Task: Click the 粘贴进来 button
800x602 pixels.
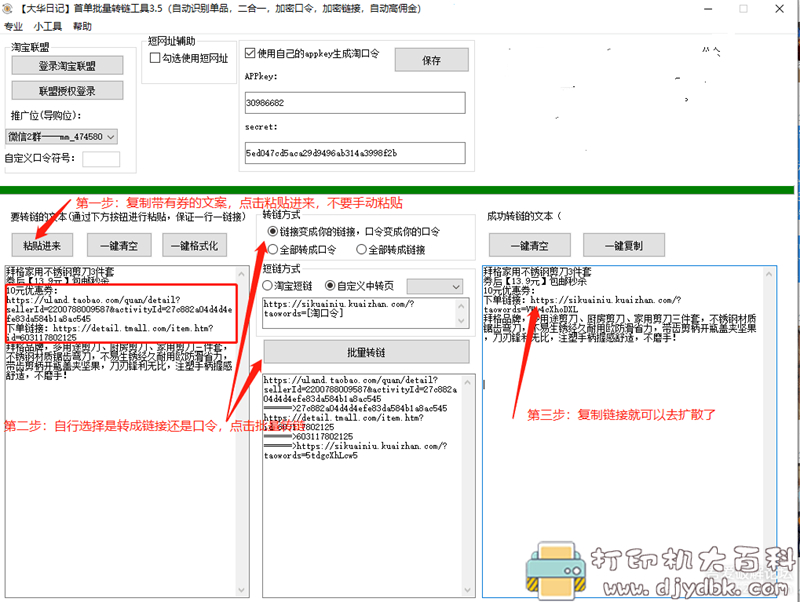Action: coord(42,245)
